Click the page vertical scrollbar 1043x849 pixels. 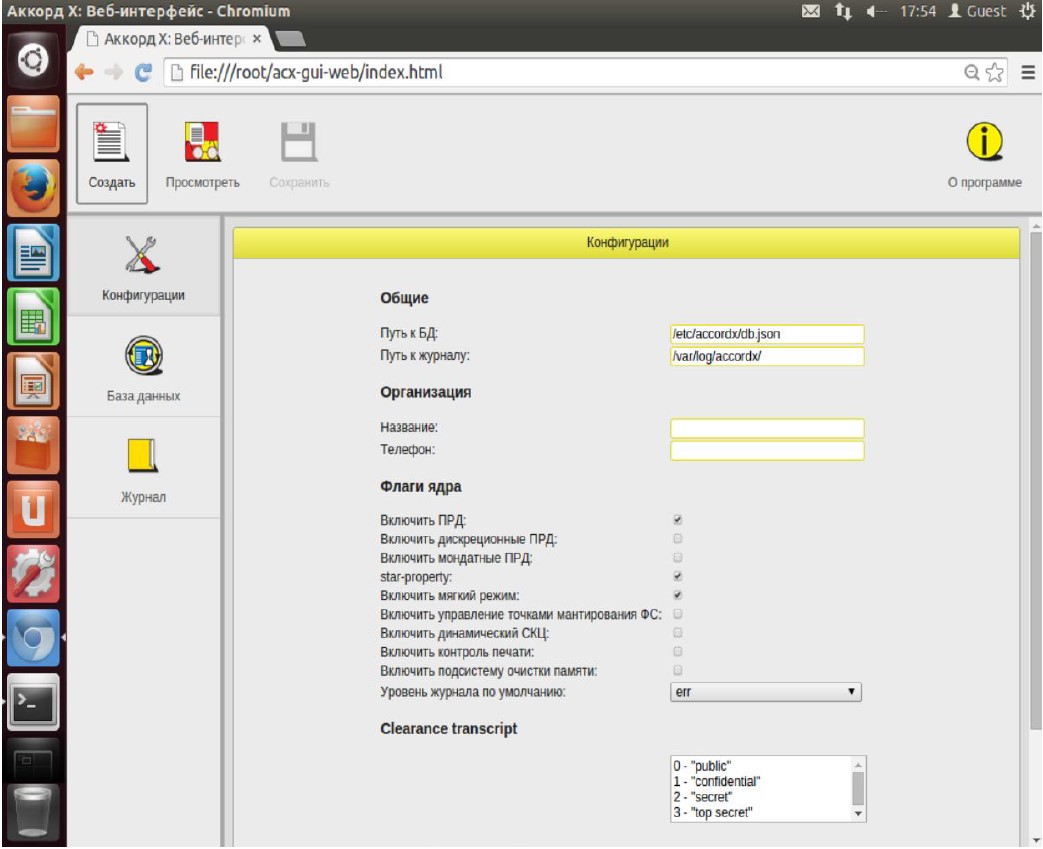pos(1035,479)
